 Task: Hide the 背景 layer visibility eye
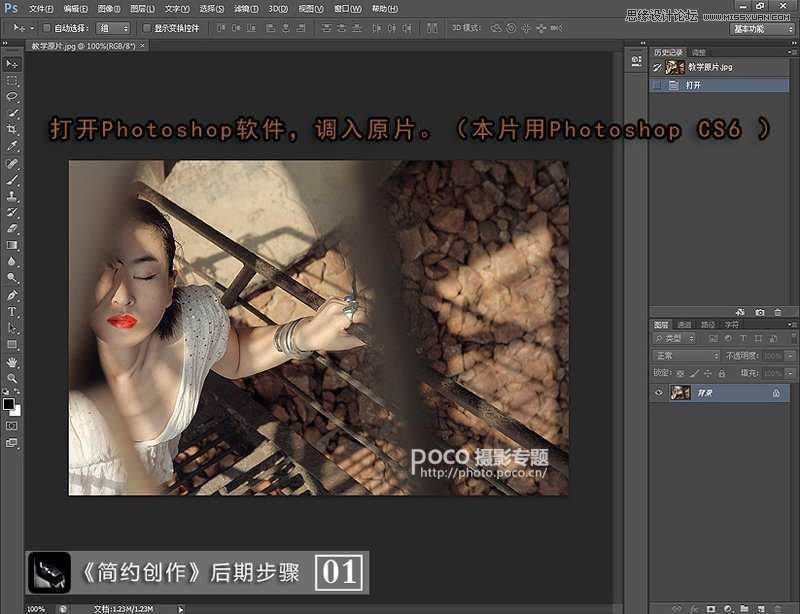click(x=659, y=392)
